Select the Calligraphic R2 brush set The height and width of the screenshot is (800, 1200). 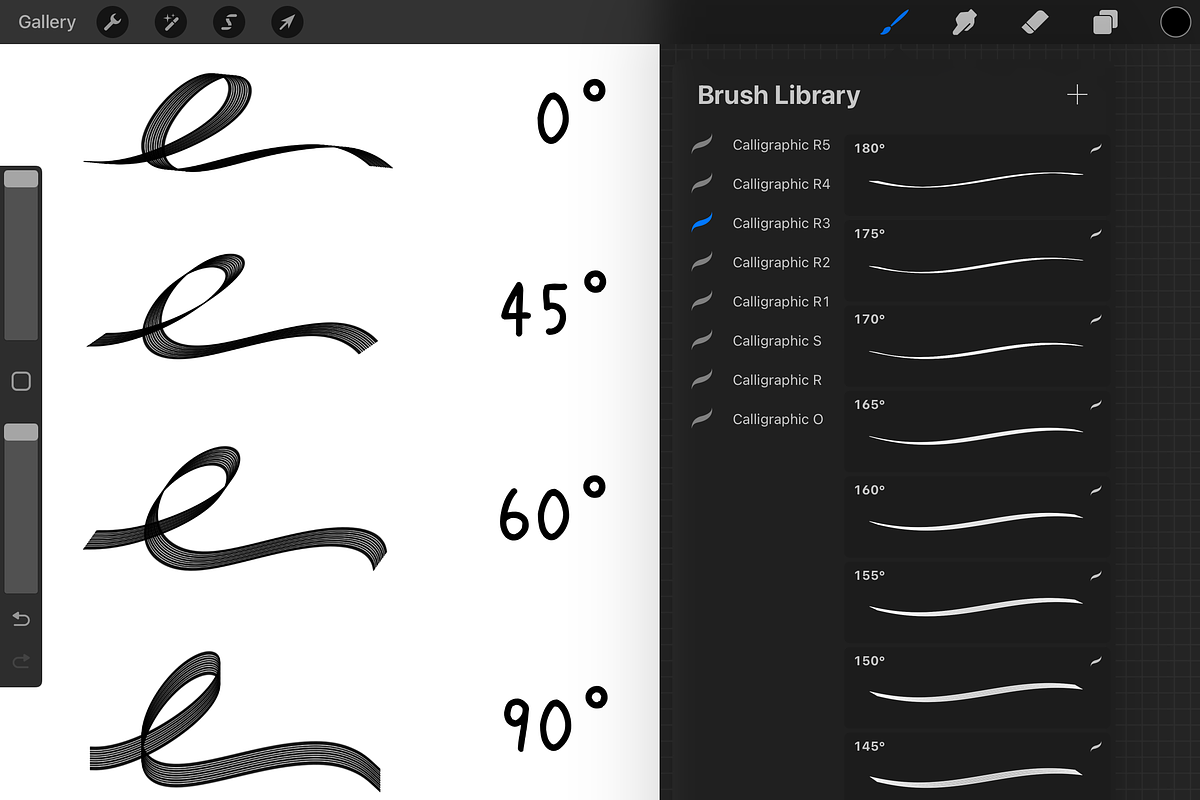point(761,262)
